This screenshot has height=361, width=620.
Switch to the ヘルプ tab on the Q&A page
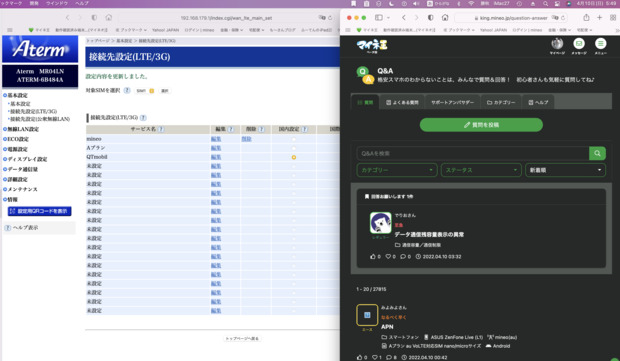click(x=538, y=102)
